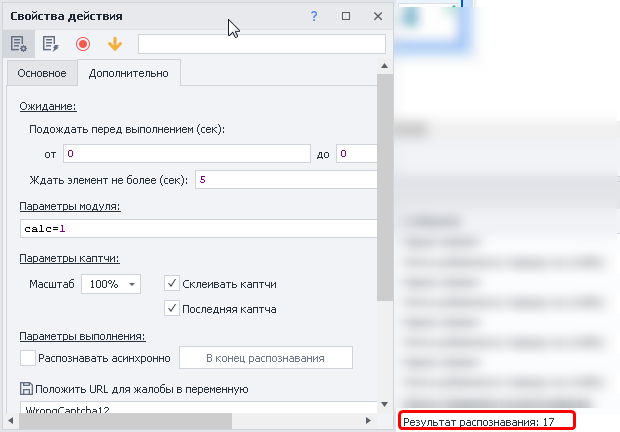Open help with the question mark icon

point(314,17)
